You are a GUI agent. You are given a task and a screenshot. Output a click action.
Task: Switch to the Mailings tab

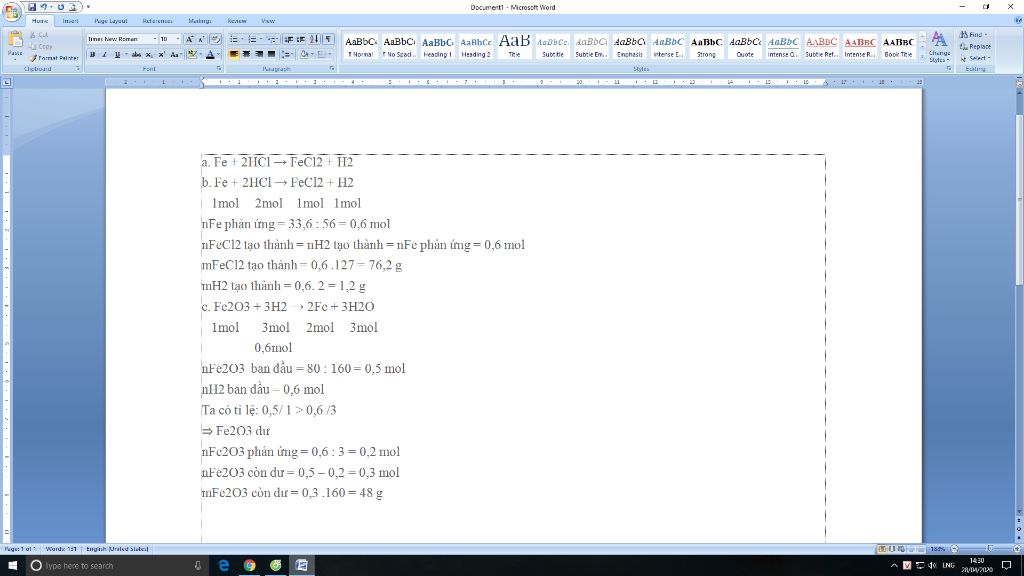199,21
